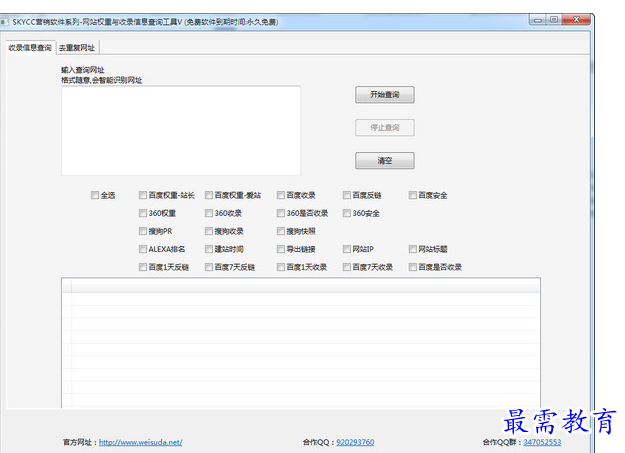Enable ALEXA排名 checkbox
The width and height of the screenshot is (625, 453).
[143, 249]
